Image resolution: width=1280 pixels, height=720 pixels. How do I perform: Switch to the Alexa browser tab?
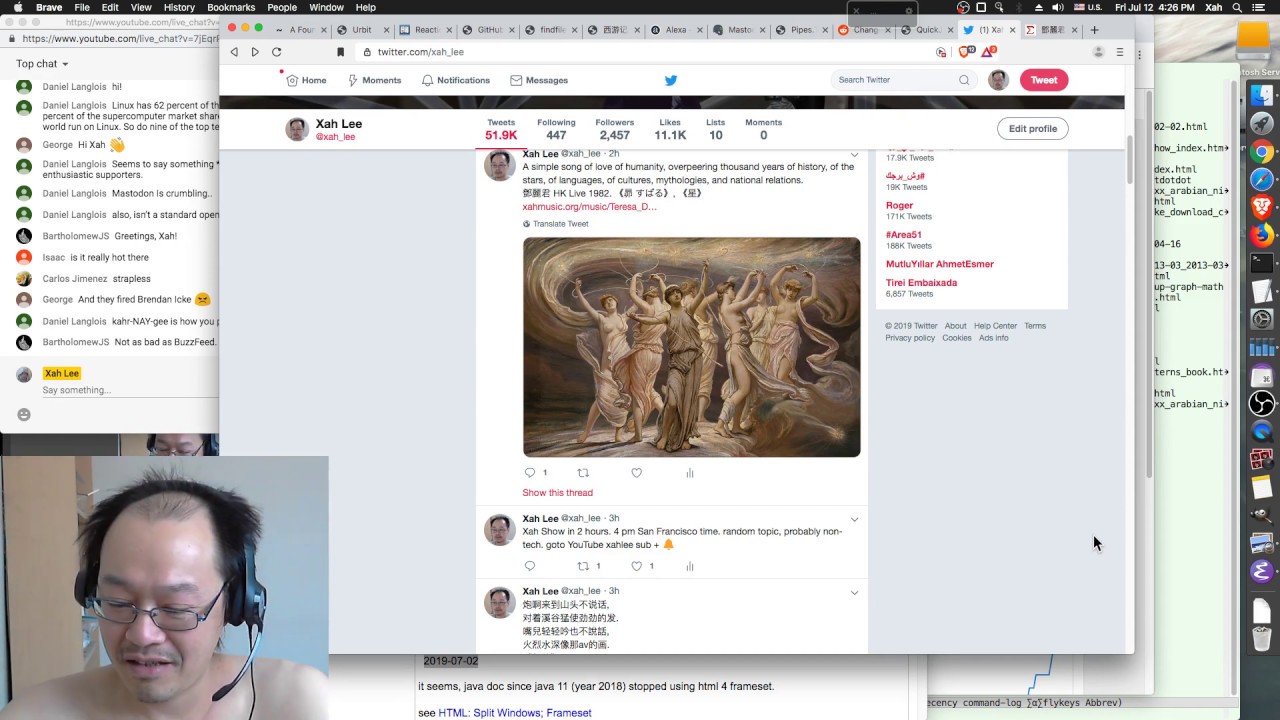(x=676, y=30)
